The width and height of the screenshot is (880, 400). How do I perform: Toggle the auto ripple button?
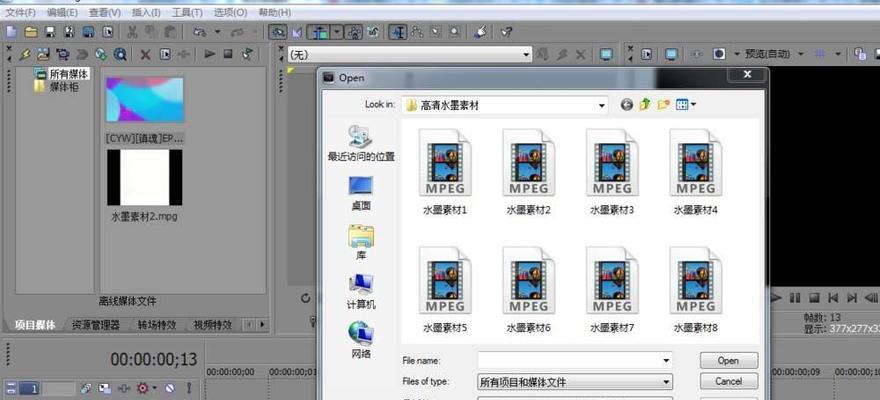(320, 33)
